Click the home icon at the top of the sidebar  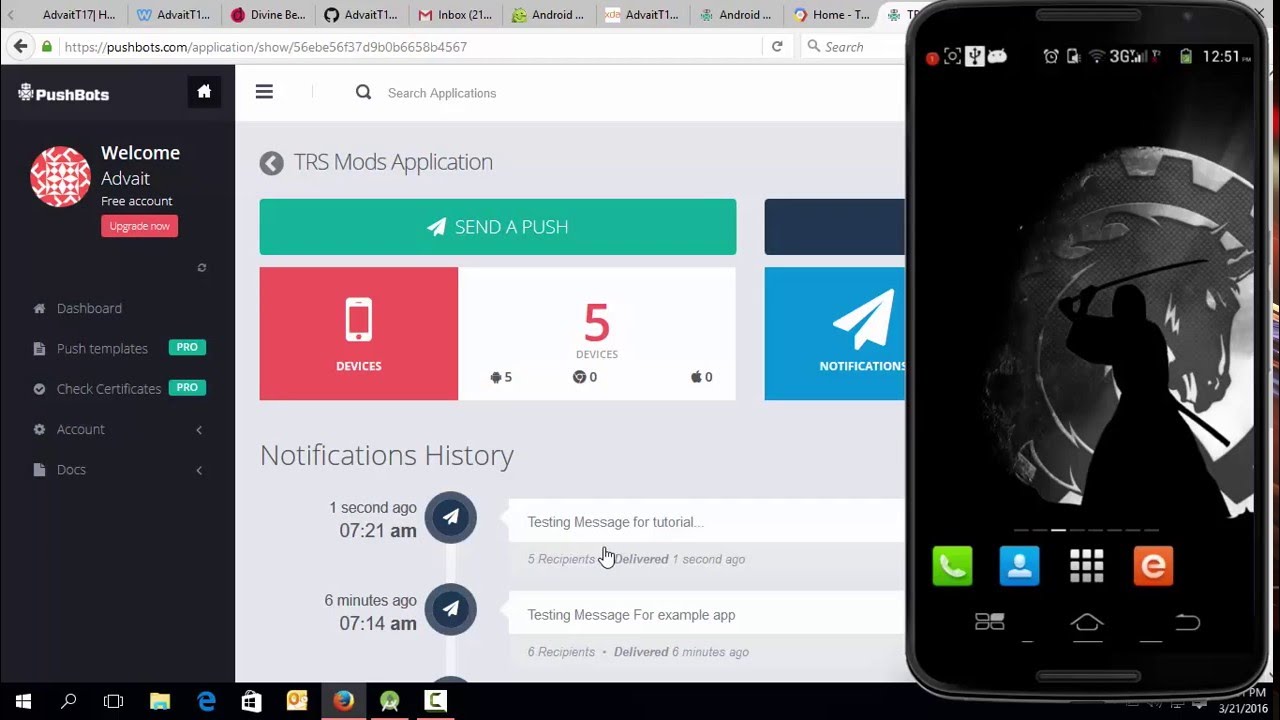coord(204,91)
